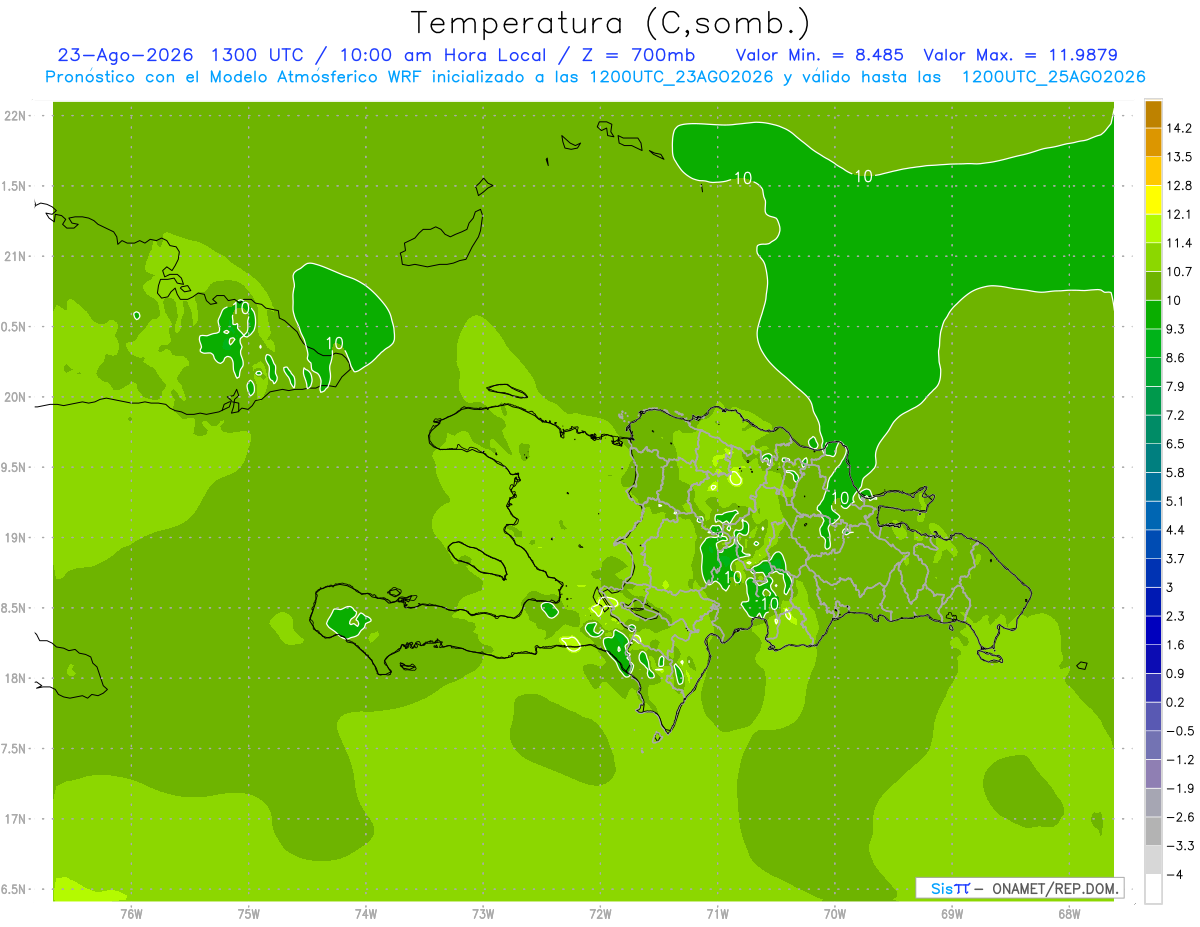Click the white swatch below -4
The width and height of the screenshot is (1200, 927).
click(x=1153, y=888)
